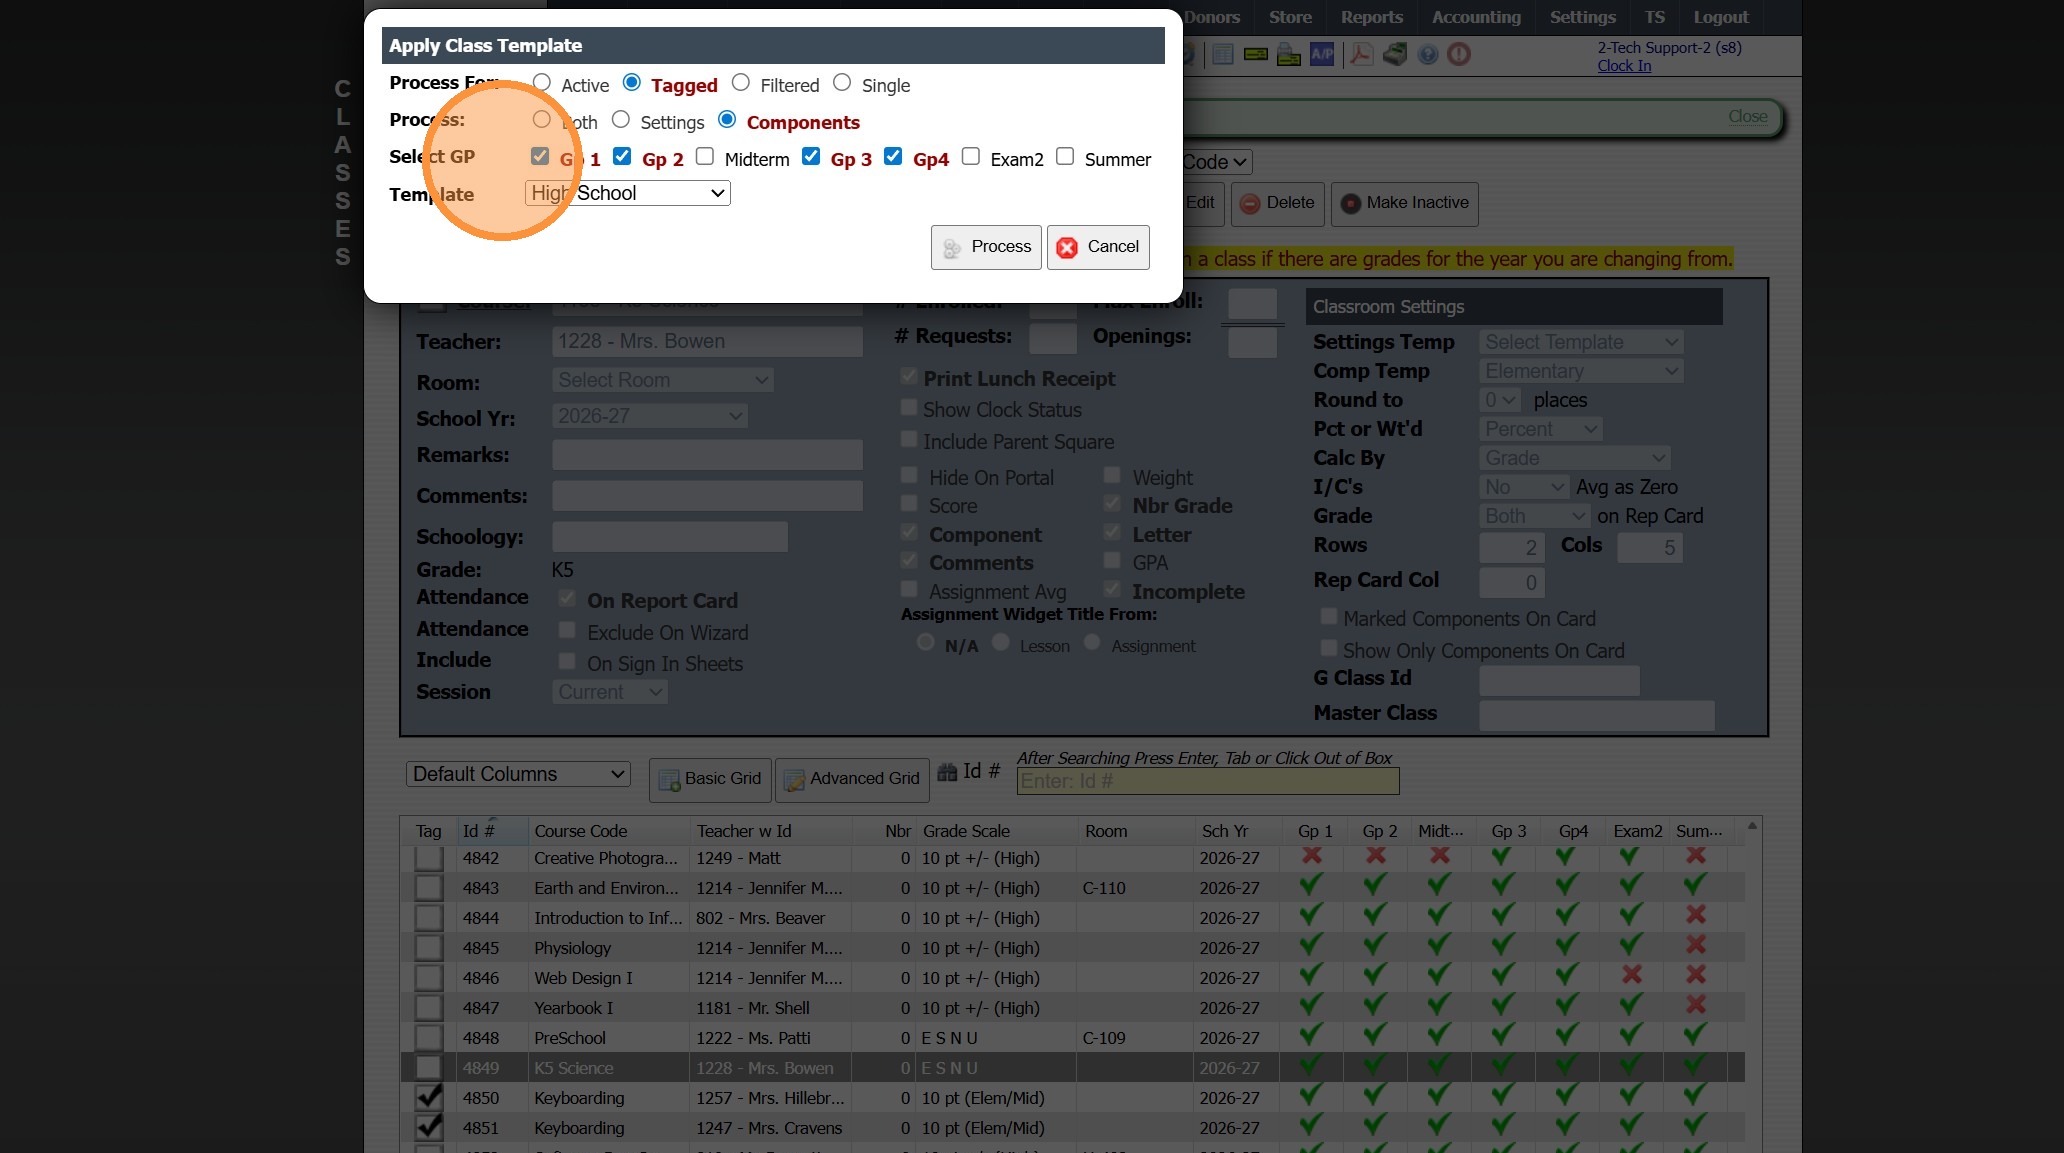
Task: Open the Accounting menu
Action: click(x=1475, y=17)
